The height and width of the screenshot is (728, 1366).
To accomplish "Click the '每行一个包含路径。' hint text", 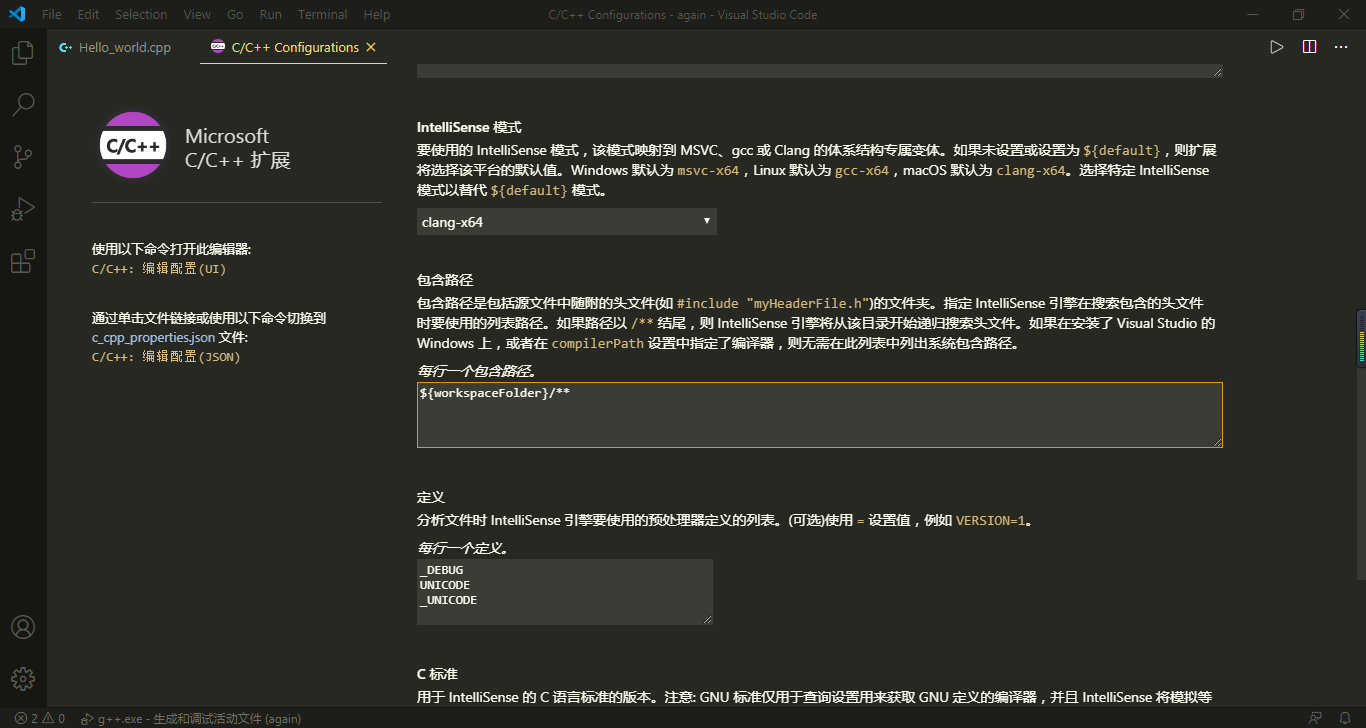I will point(476,371).
